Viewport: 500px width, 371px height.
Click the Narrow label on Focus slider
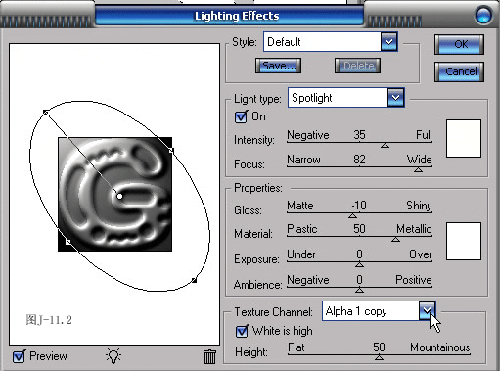tap(304, 159)
